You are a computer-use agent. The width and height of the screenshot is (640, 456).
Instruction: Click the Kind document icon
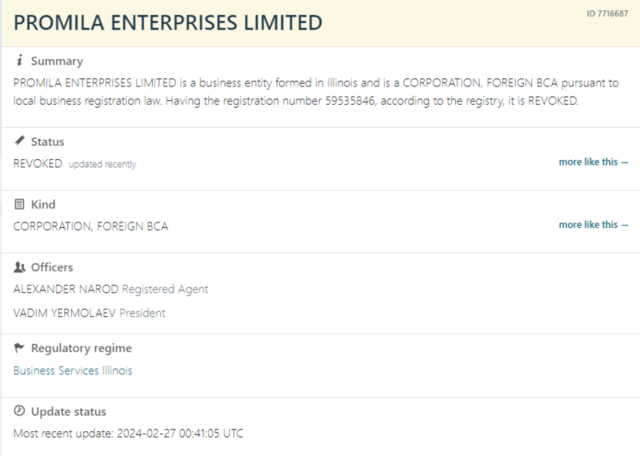pos(19,204)
